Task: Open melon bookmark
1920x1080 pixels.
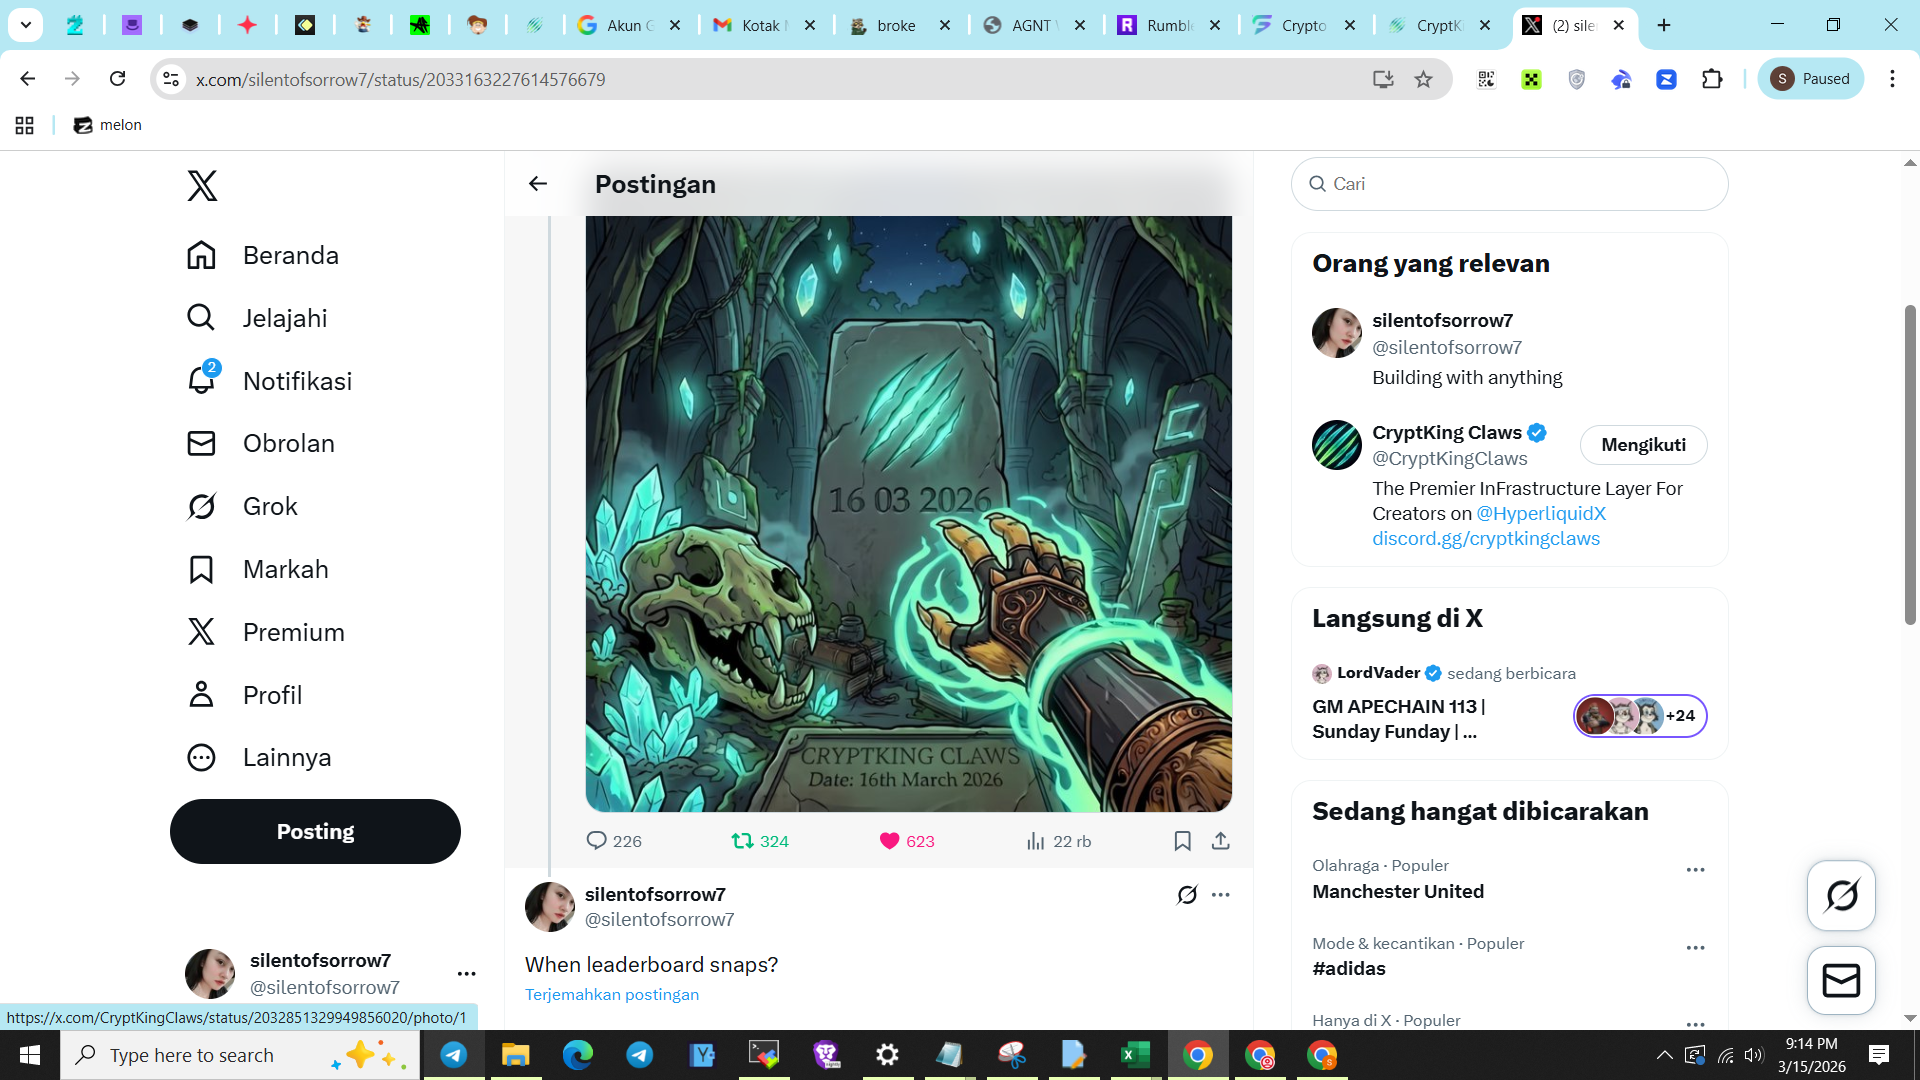Action: coord(108,125)
